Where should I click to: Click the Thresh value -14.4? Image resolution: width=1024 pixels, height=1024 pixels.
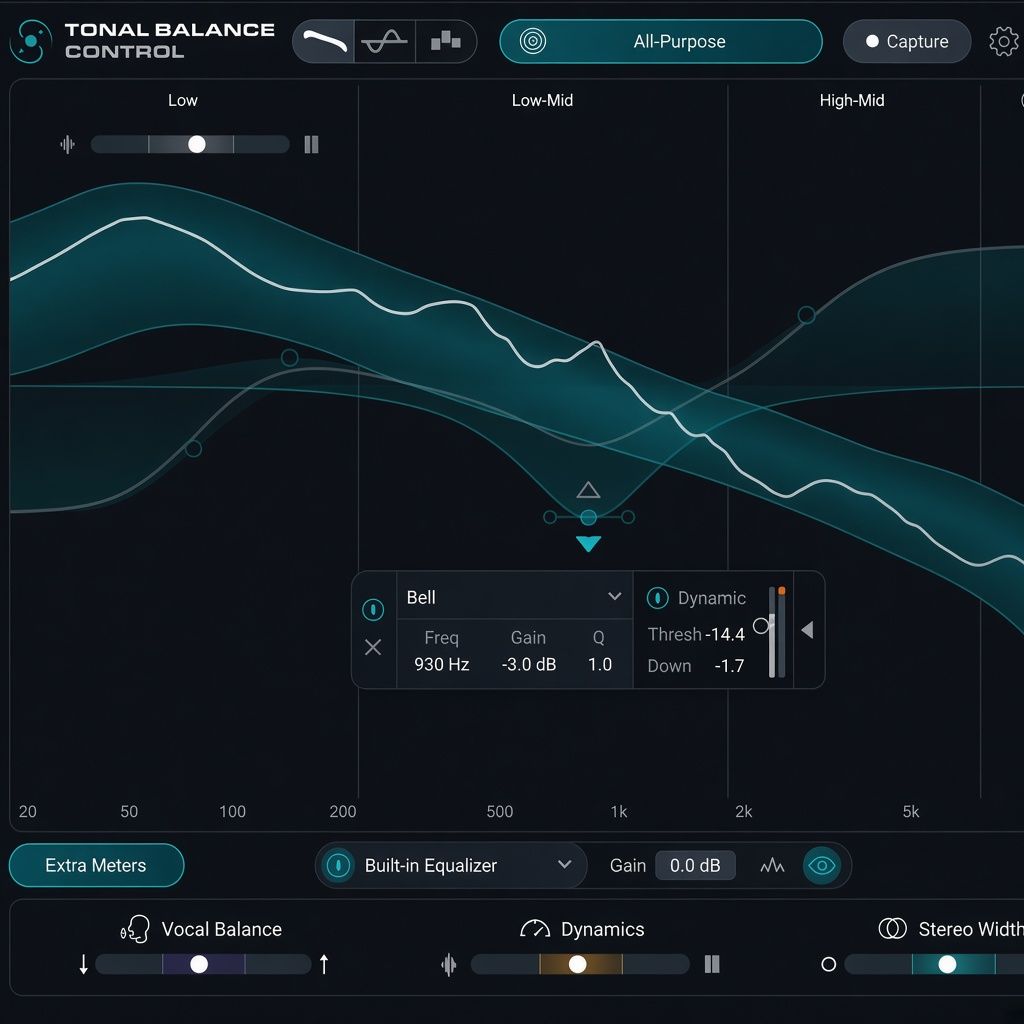[x=725, y=634]
